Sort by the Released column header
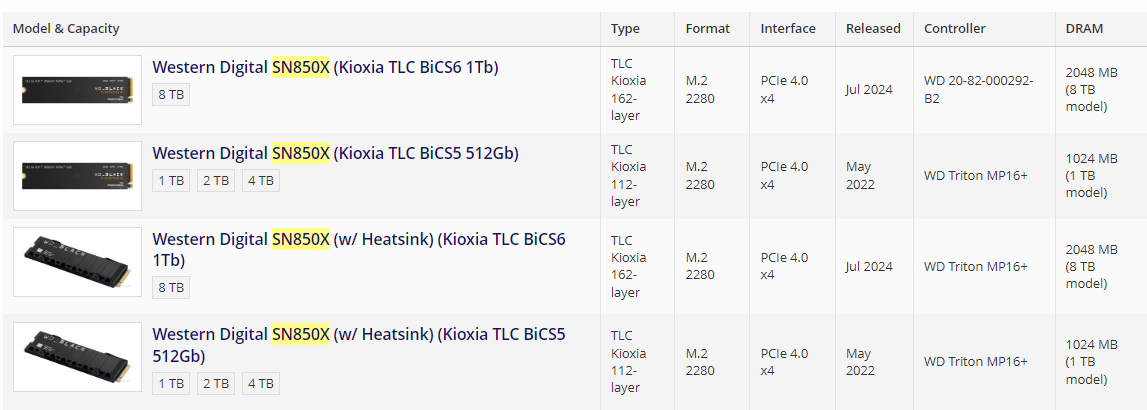This screenshot has height=410, width=1147. (x=873, y=29)
